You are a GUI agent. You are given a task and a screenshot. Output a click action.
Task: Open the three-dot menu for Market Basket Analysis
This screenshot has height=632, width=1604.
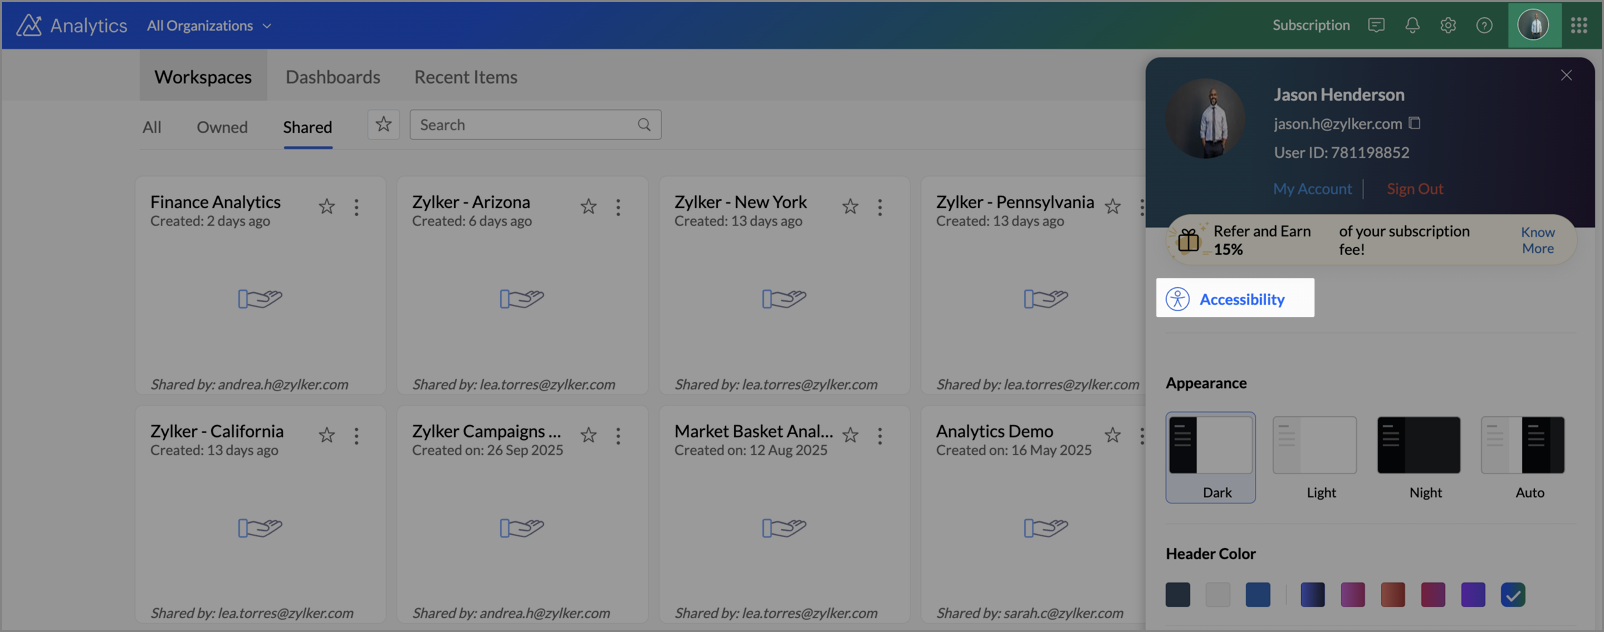[x=880, y=436]
